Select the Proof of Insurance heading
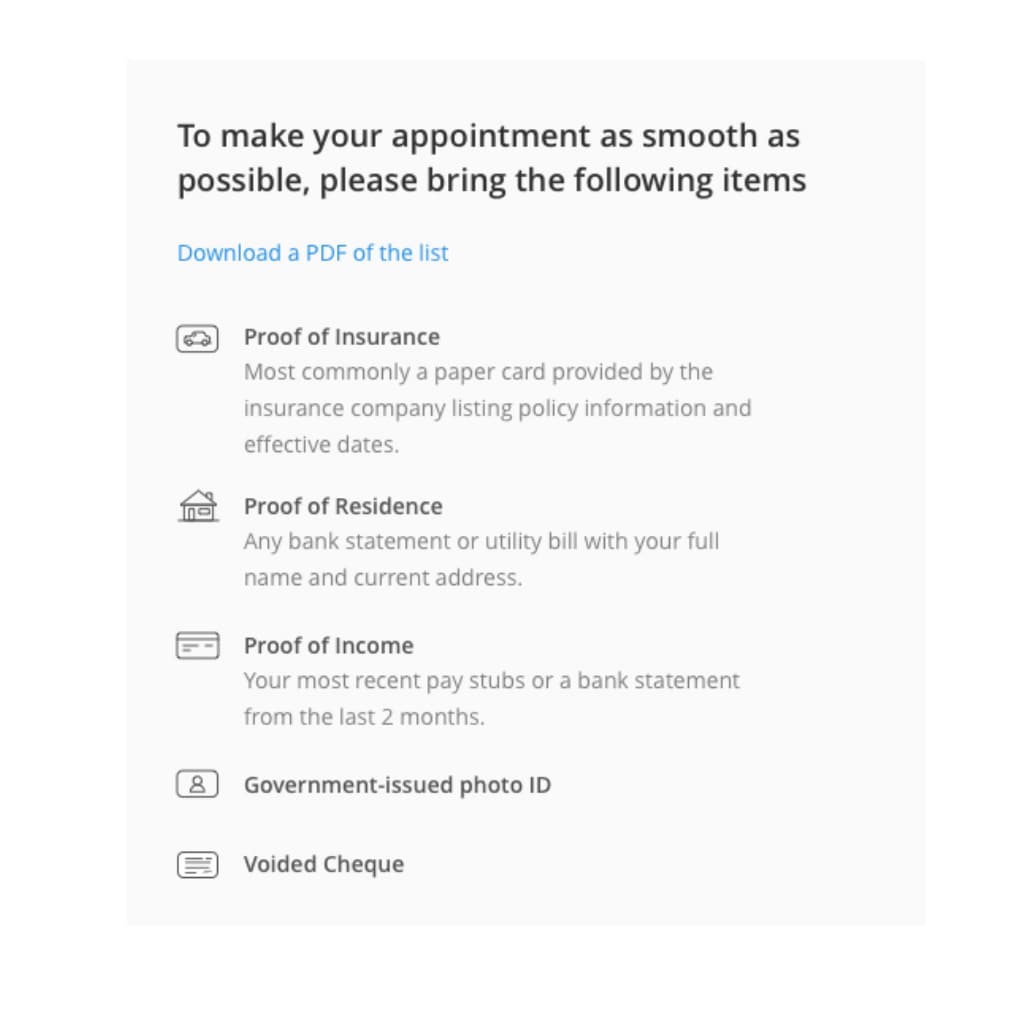 click(342, 337)
